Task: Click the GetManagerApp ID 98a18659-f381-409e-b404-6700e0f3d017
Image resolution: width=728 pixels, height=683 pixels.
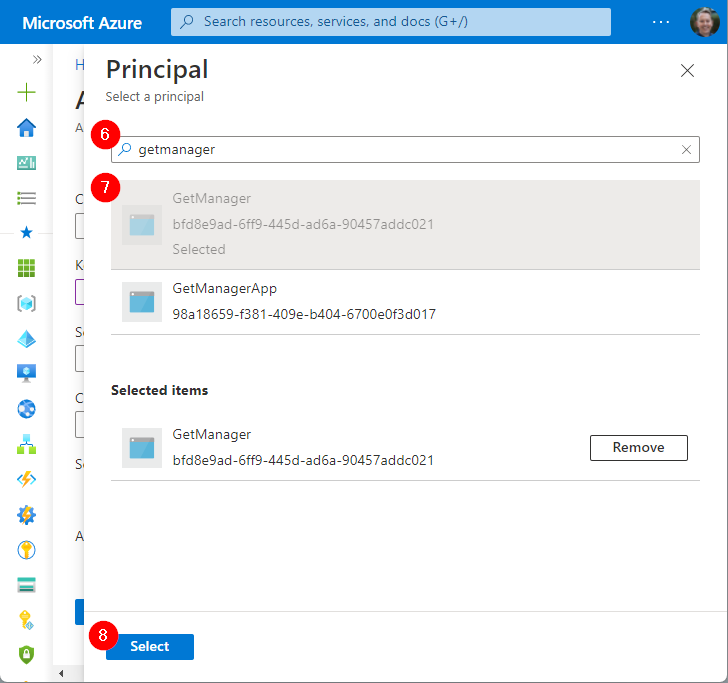Action: 304,314
